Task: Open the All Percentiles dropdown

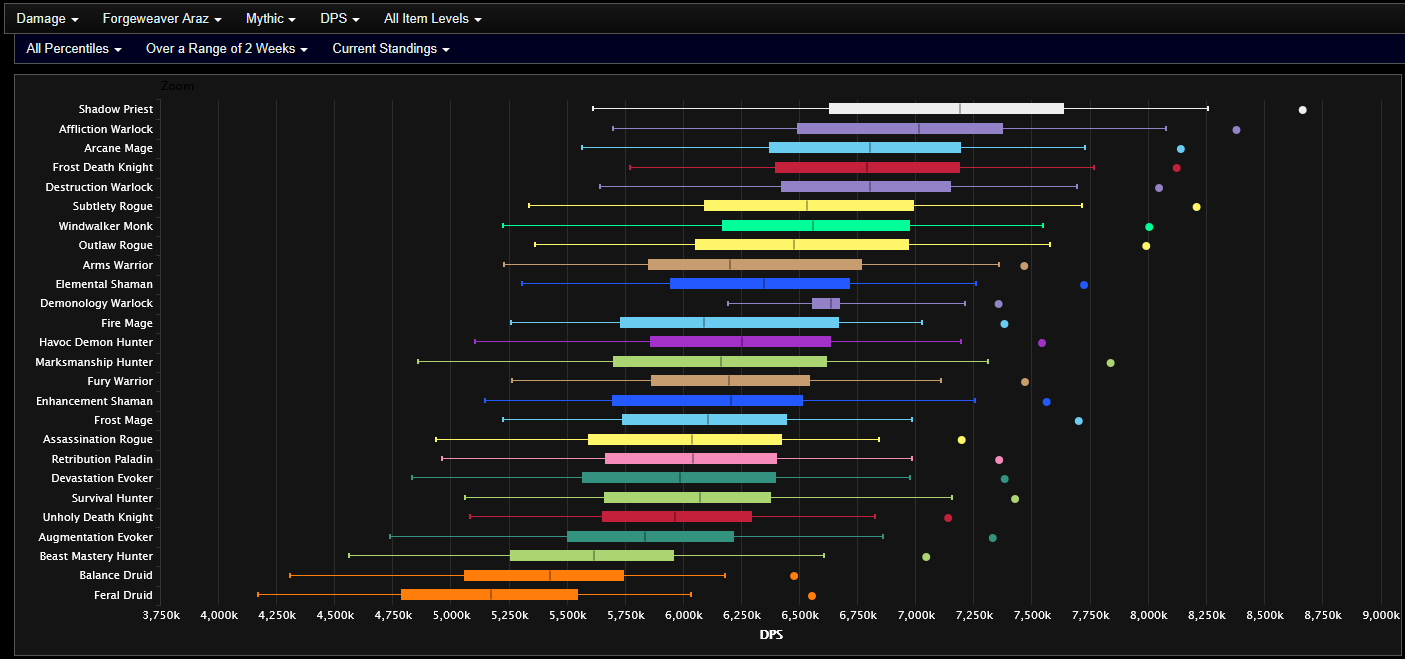Action: point(74,49)
